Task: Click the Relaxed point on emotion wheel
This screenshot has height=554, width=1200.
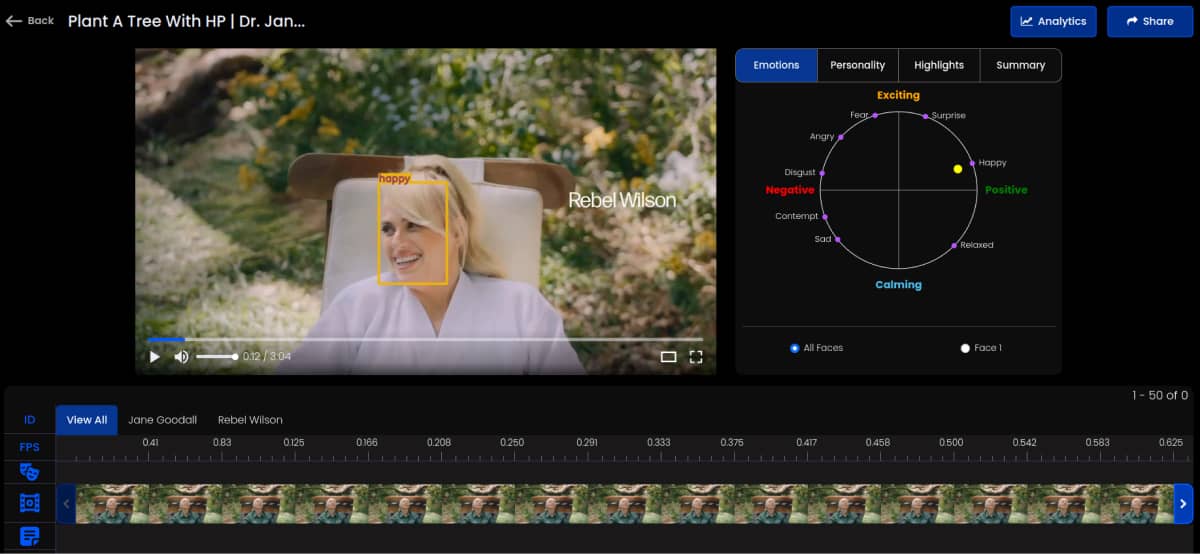Action: point(954,245)
